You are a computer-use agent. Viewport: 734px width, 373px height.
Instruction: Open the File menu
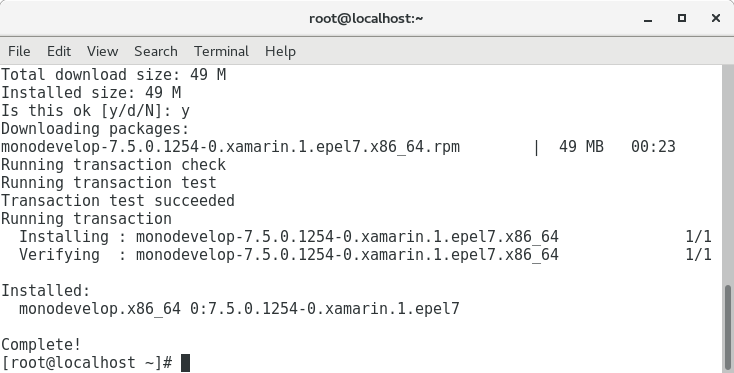pos(19,51)
